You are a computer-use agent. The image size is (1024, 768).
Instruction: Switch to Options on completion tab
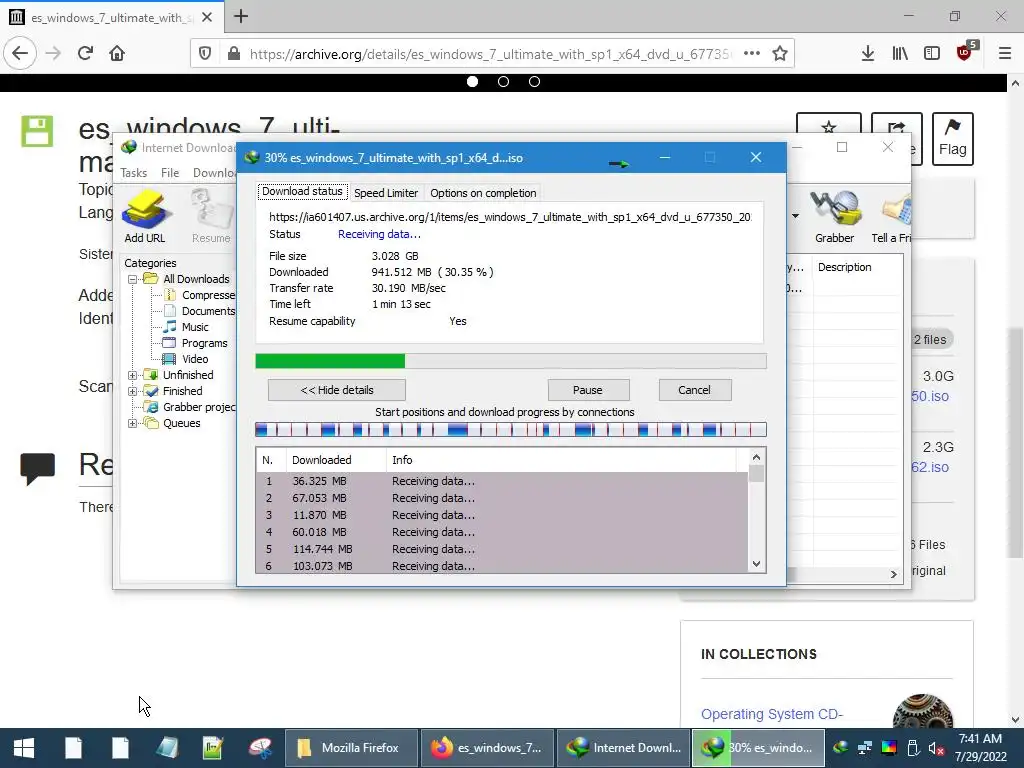point(483,193)
